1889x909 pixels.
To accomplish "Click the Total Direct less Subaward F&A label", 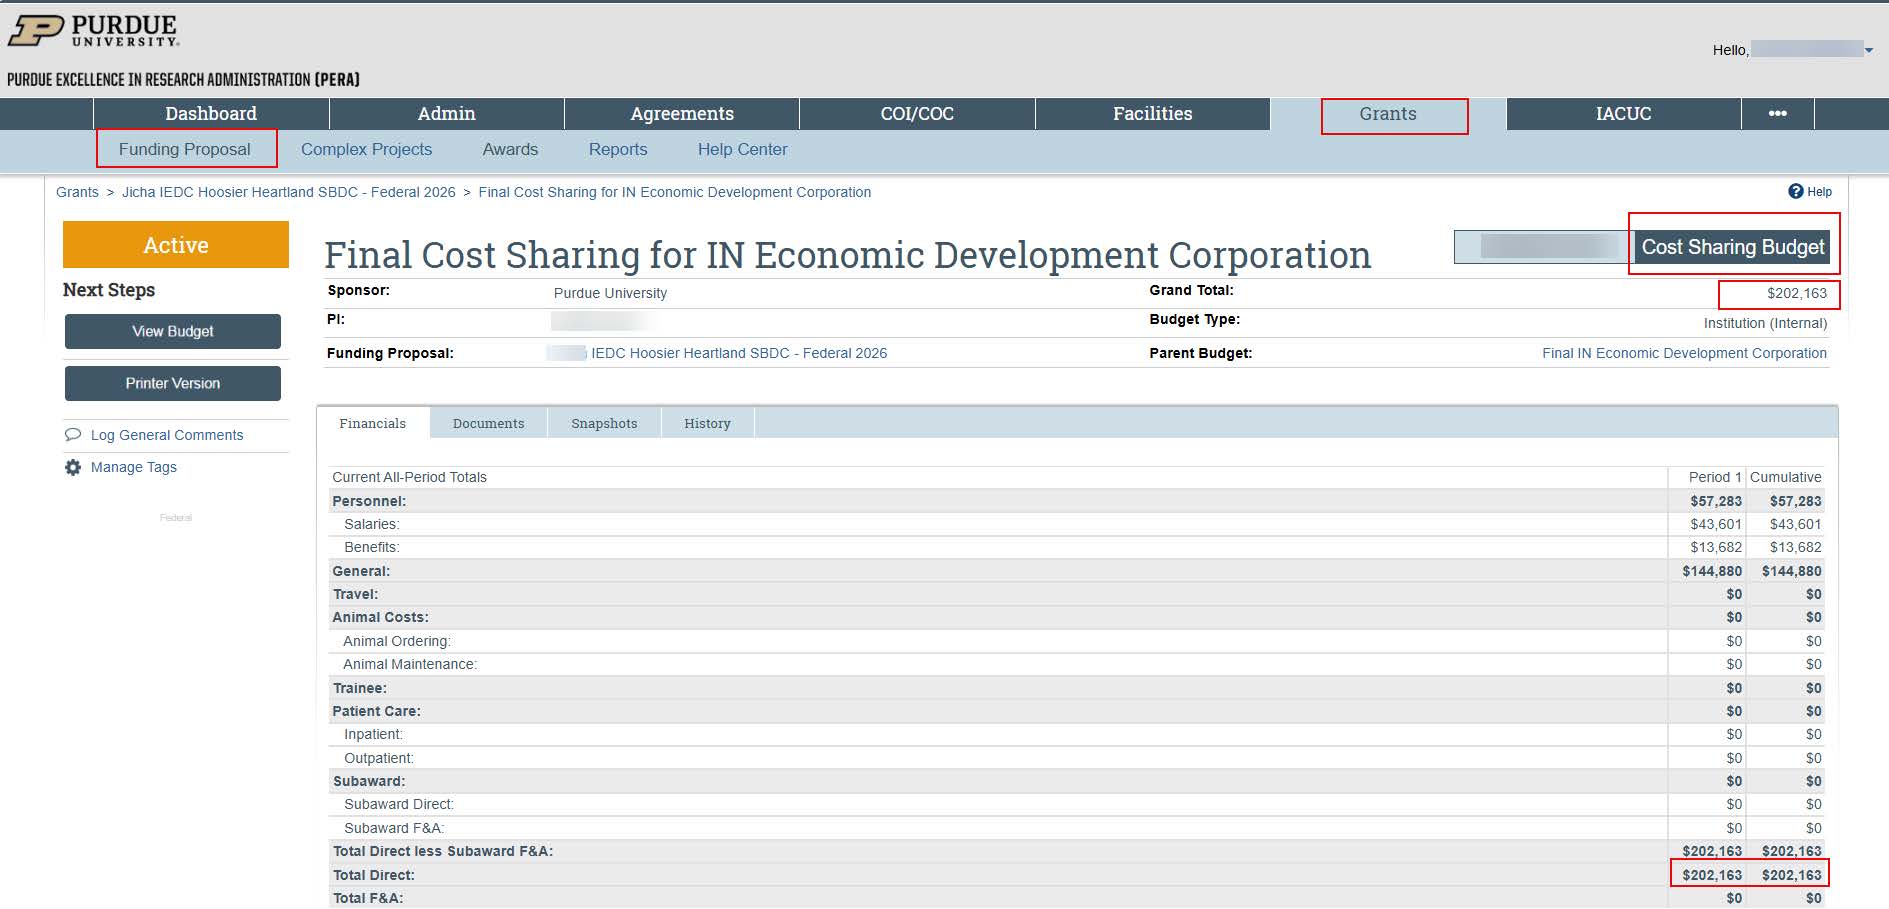I will [442, 851].
